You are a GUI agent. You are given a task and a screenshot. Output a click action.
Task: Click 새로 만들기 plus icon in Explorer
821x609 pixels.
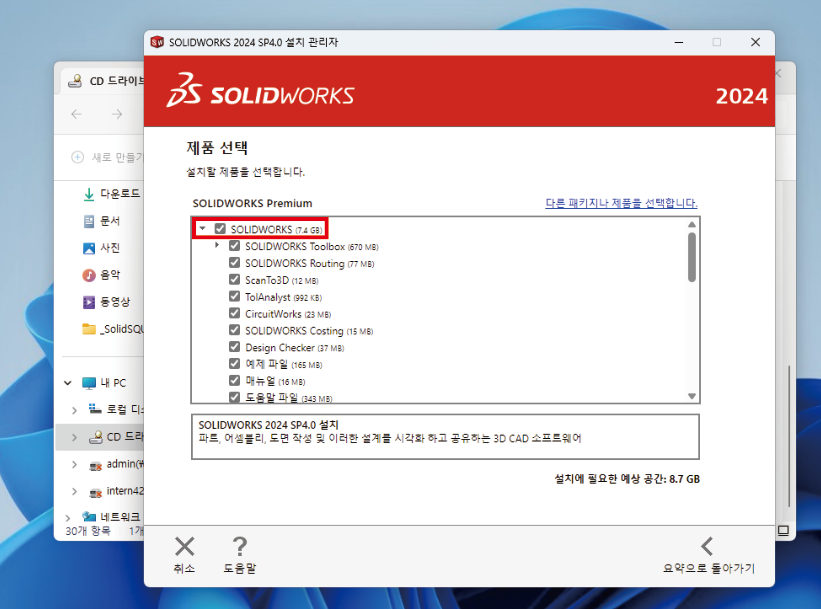pos(77,157)
